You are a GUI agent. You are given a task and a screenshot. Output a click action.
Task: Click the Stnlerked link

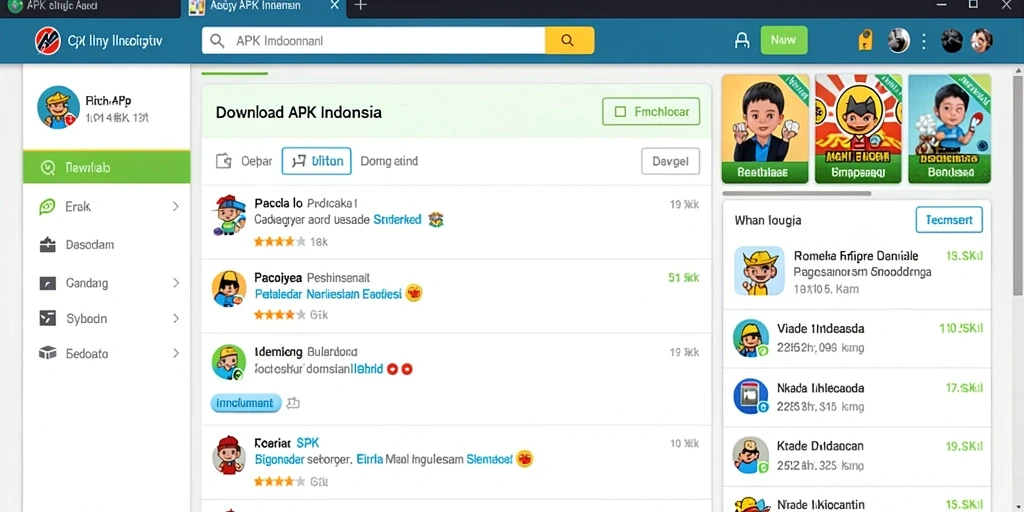397,220
